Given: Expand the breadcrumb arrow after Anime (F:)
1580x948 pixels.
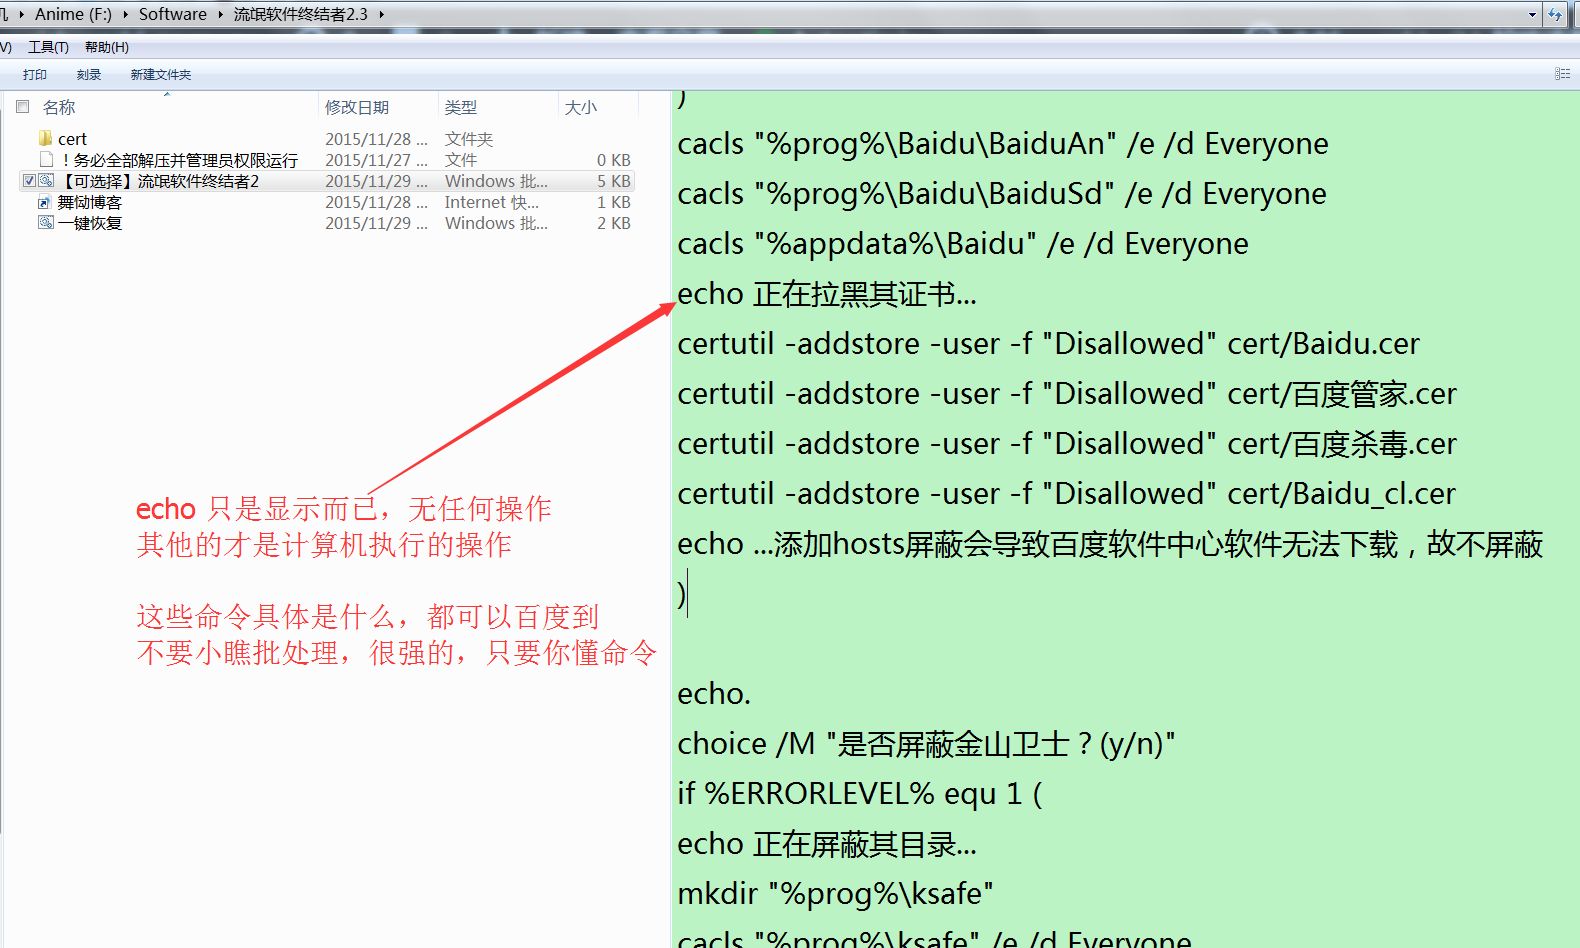Looking at the screenshot, I should pyautogui.click(x=125, y=14).
